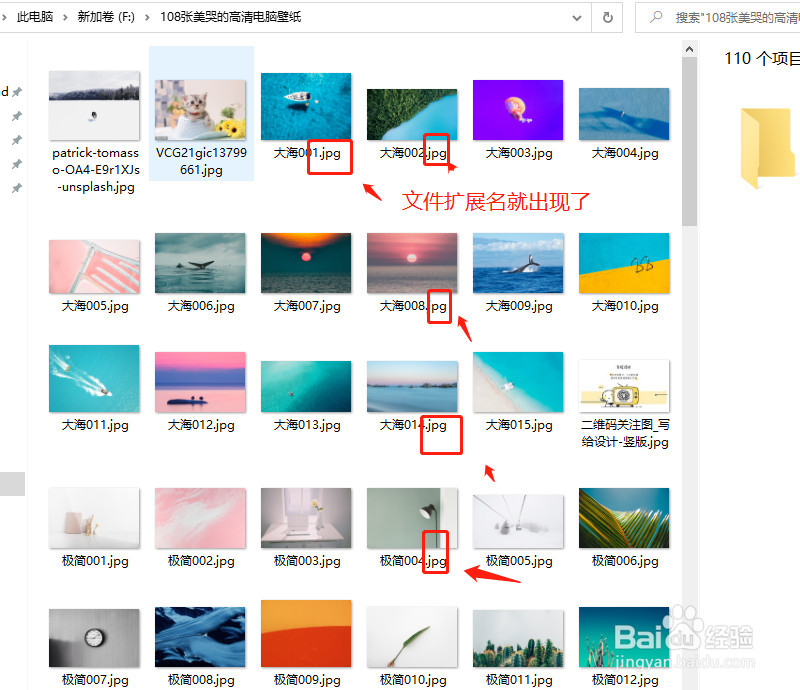Select the 极简011.jpg cactus thumbnail

tap(518, 638)
